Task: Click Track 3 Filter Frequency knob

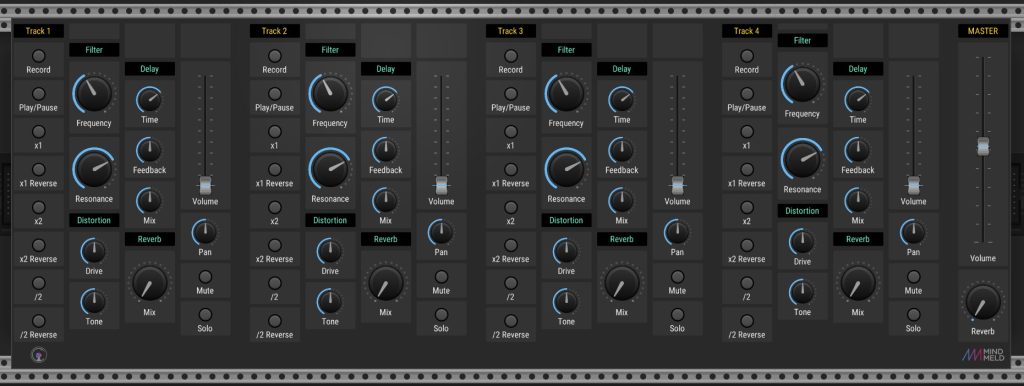Action: pos(566,93)
